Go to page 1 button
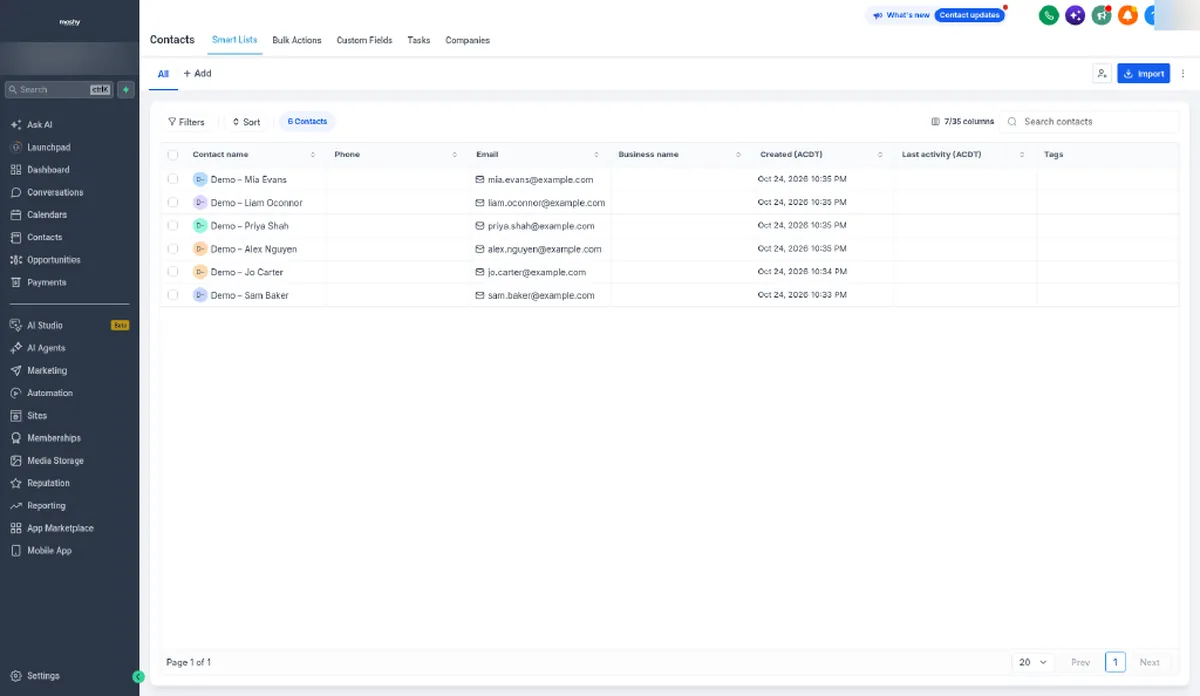Screen dimensions: 1200x696 1115,662
